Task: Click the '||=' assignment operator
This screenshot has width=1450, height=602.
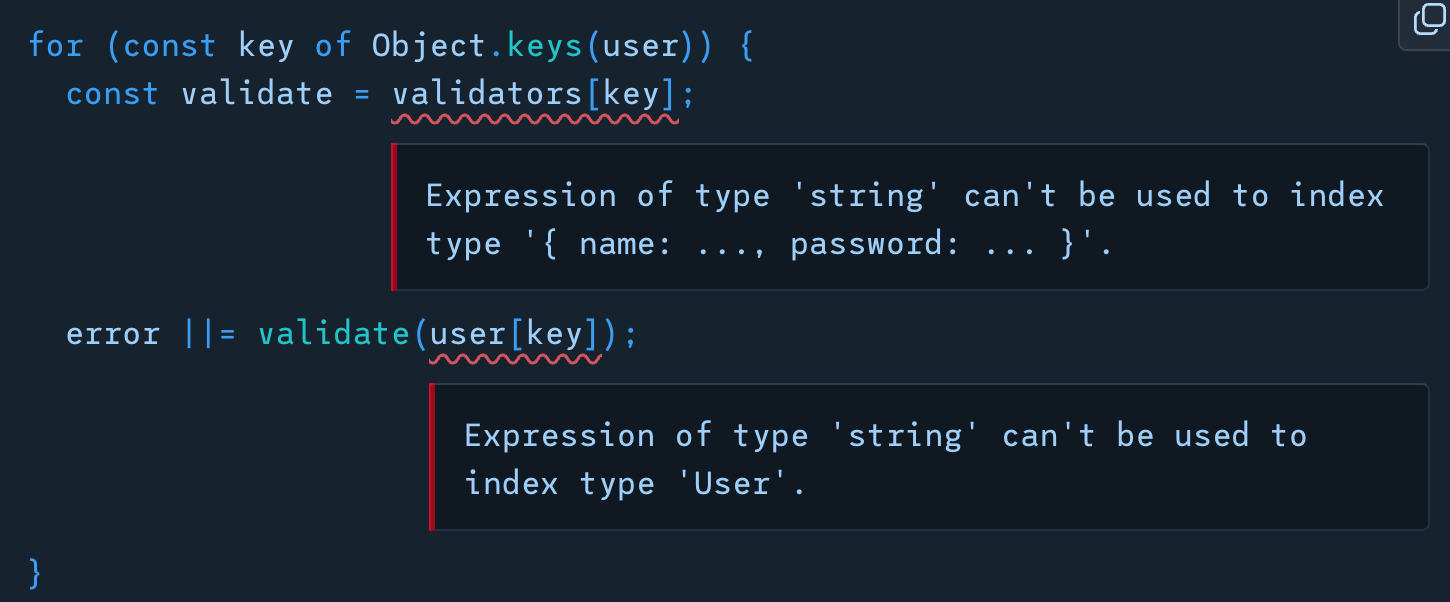Action: coord(208,333)
